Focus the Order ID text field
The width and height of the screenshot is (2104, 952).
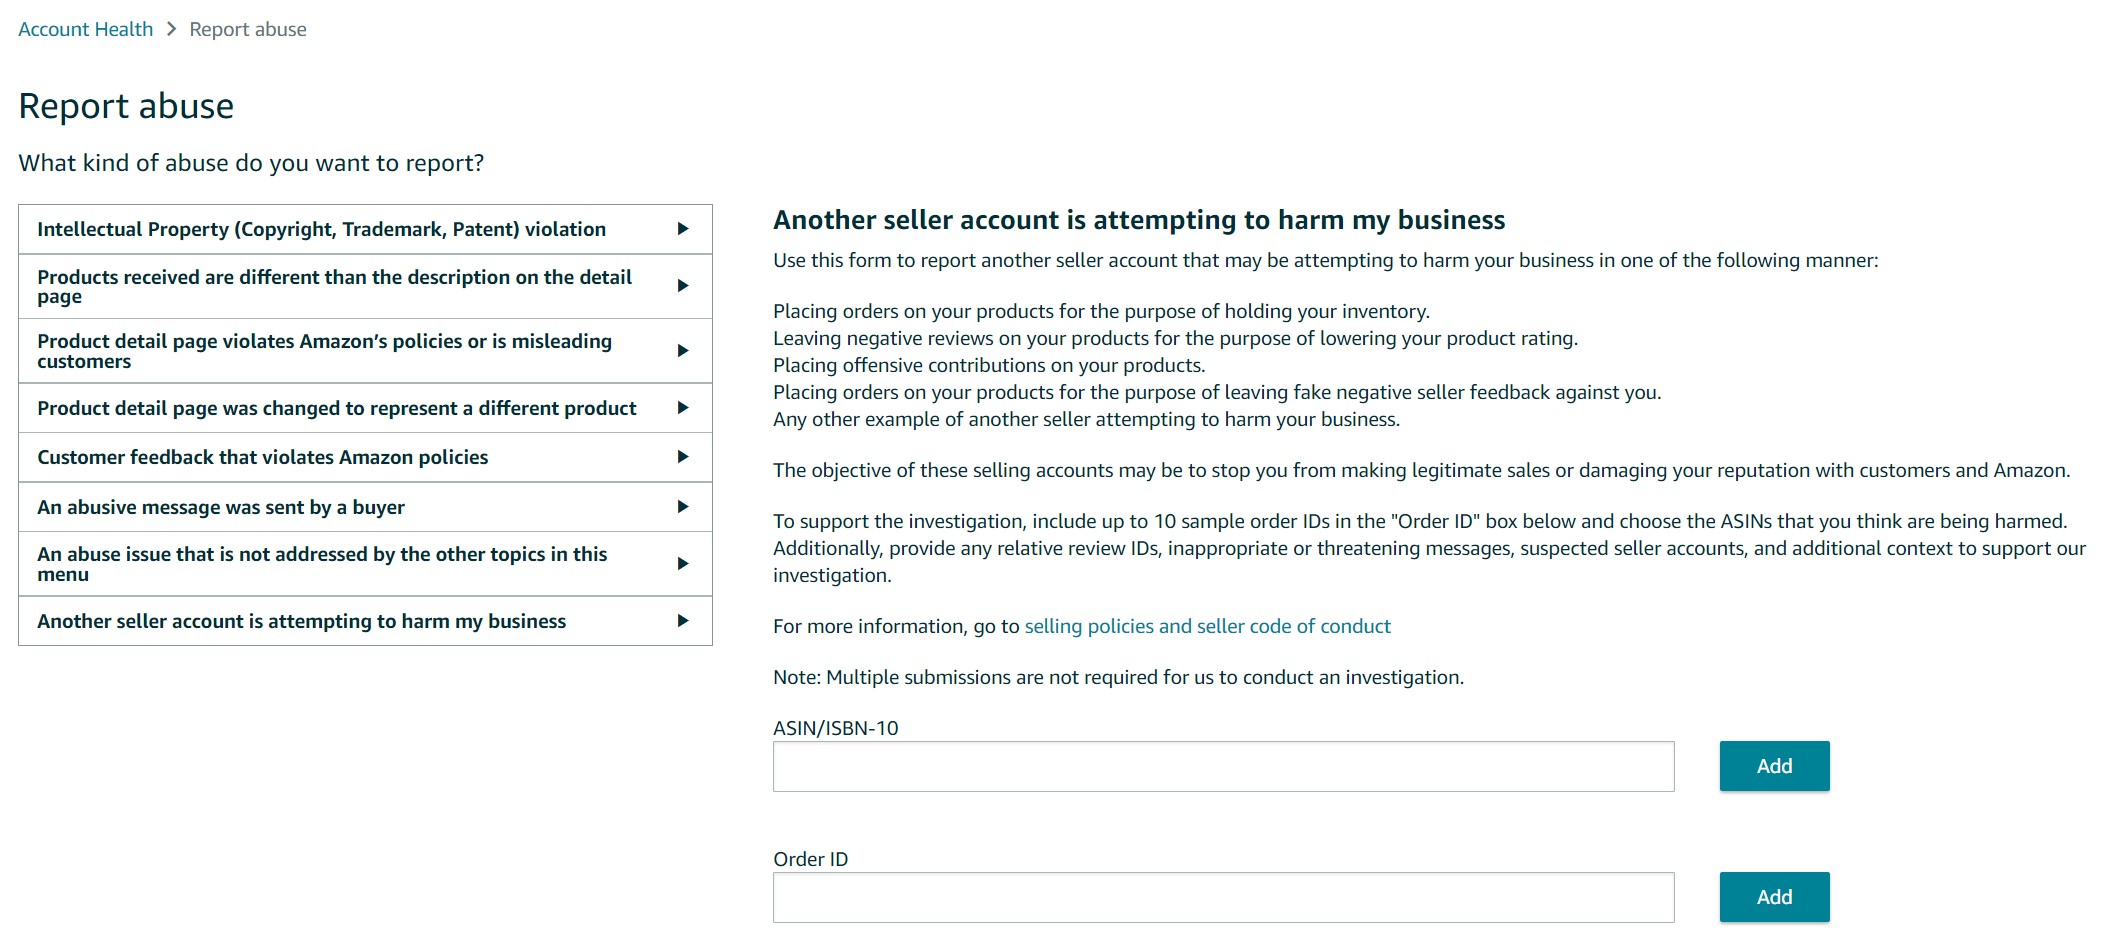[x=1223, y=897]
